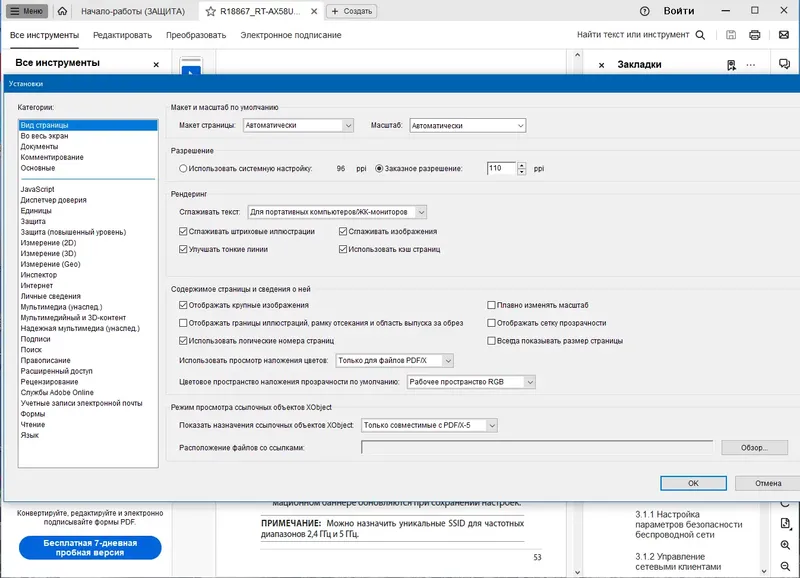Open Сглаживать текст dropdown
Screen dimensions: 800x578
click(337, 212)
